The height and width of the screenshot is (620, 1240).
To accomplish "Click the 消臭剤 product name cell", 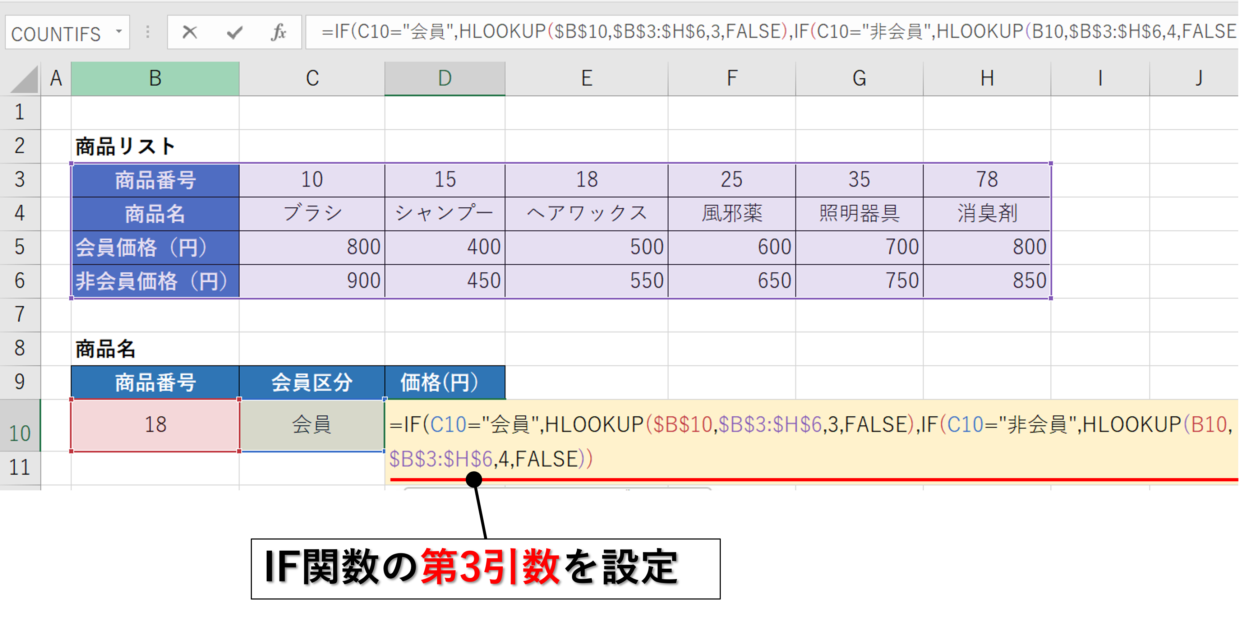I will point(987,214).
